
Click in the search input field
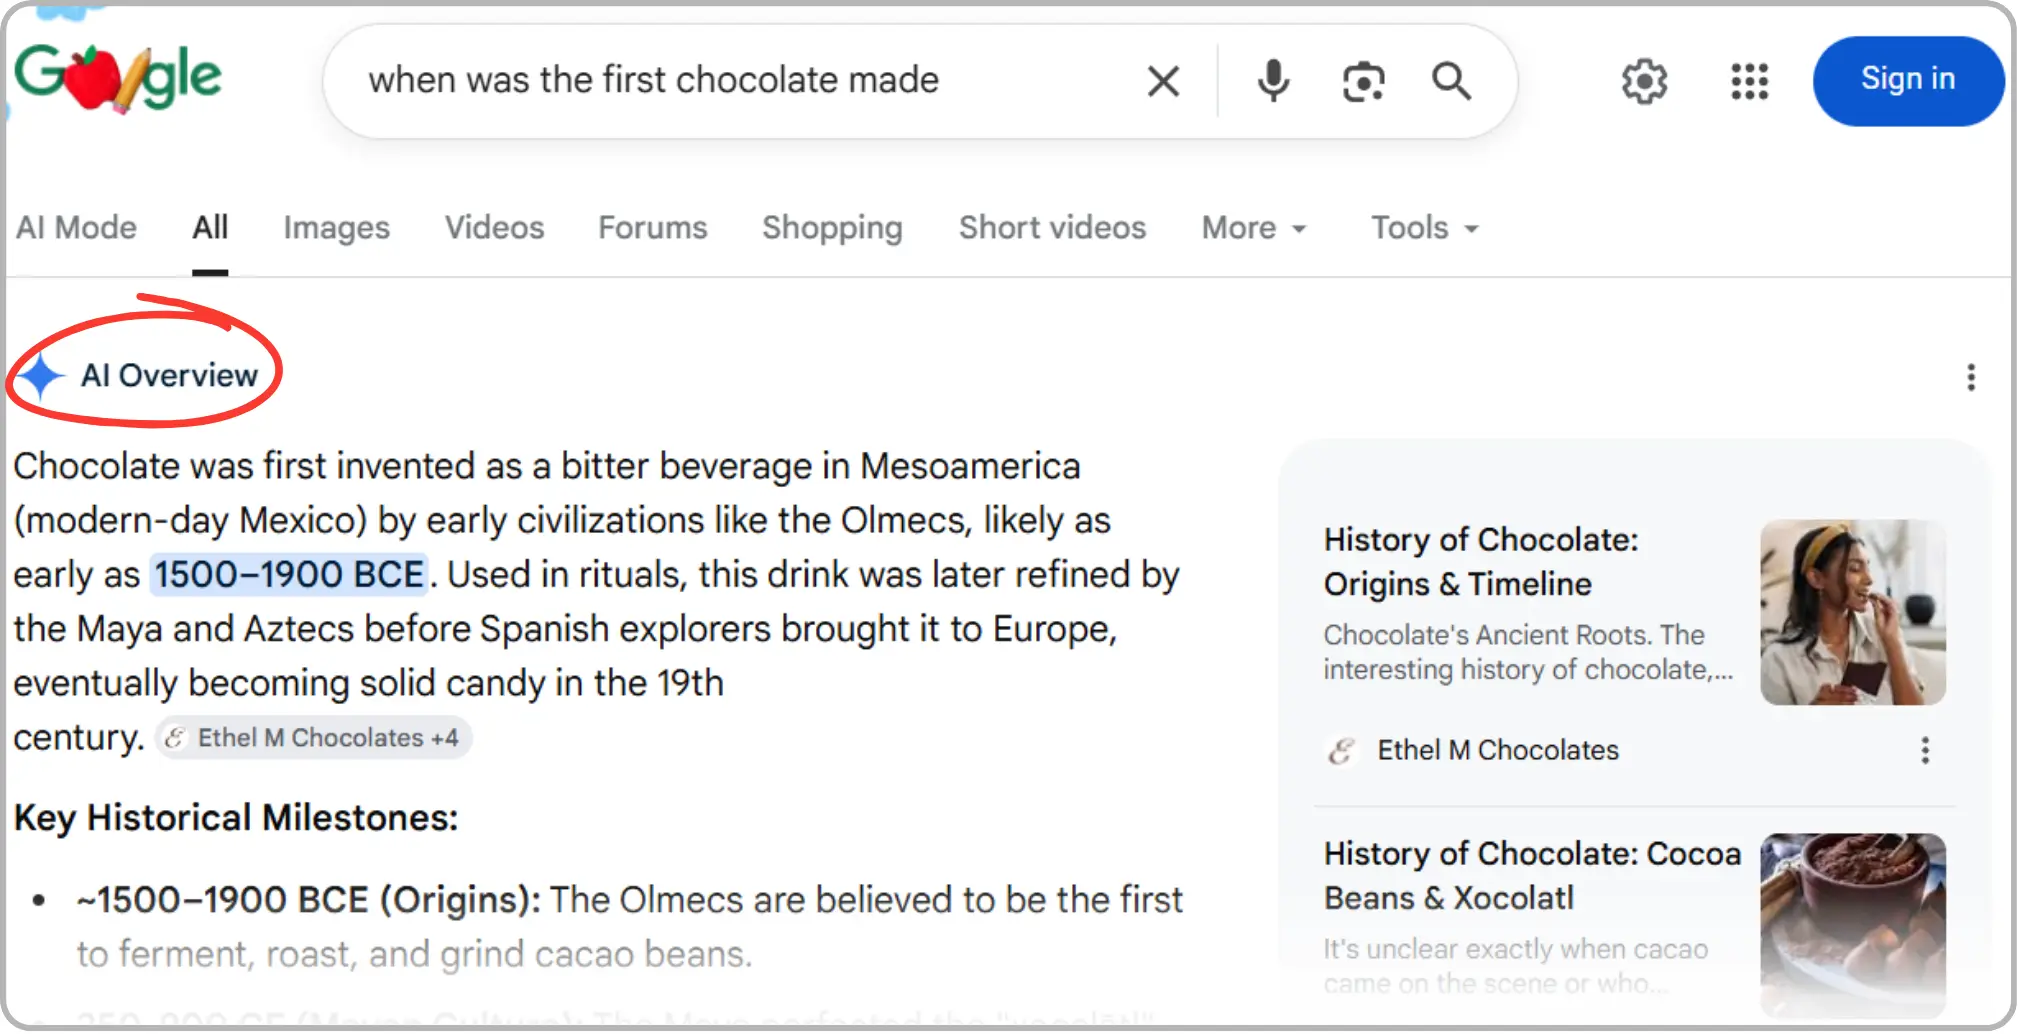coord(740,80)
